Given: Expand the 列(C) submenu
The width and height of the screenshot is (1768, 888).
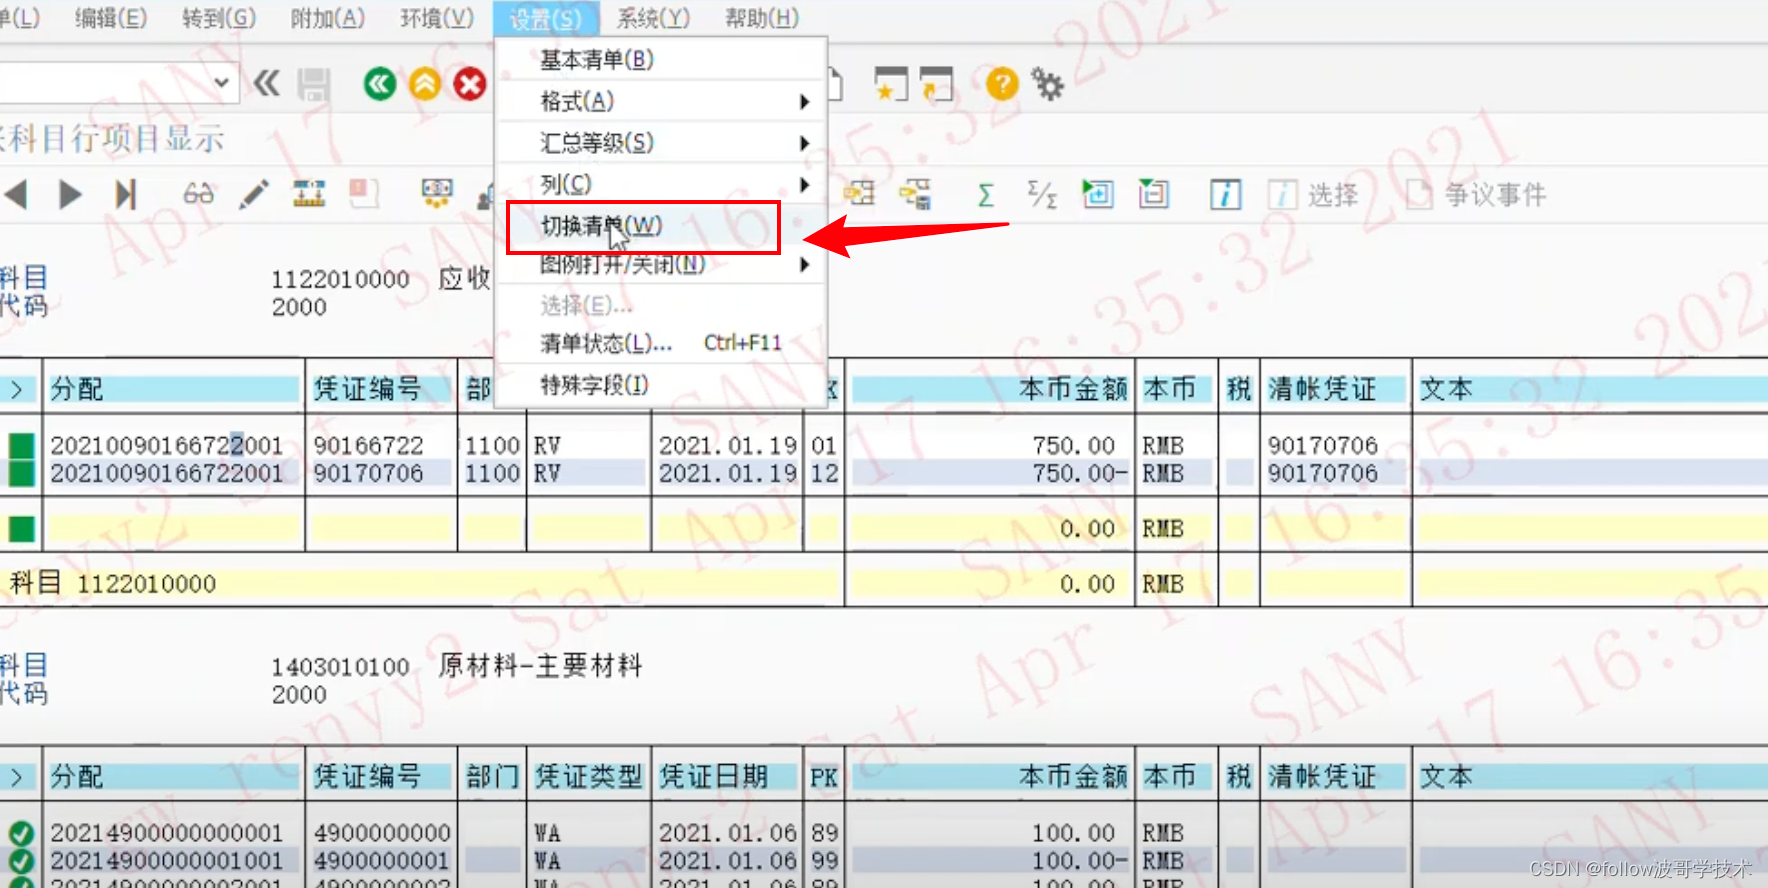Looking at the screenshot, I should pos(661,184).
